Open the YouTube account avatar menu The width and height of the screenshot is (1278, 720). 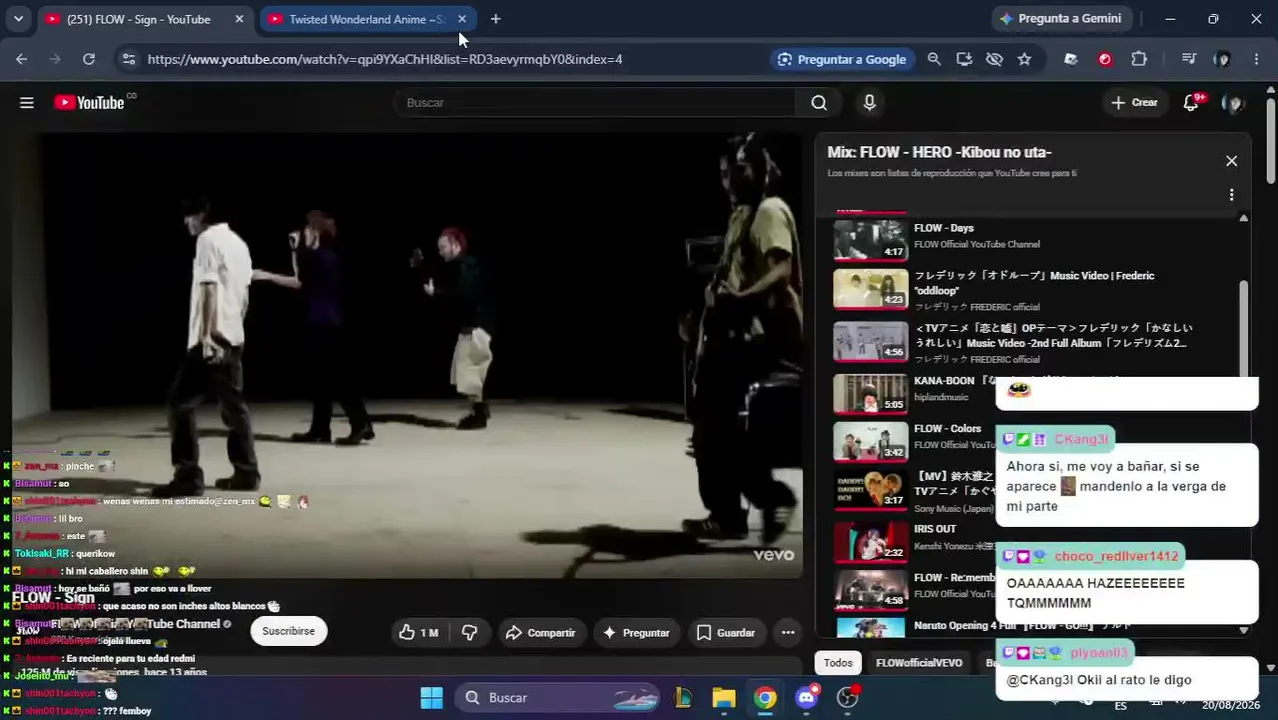(x=1233, y=102)
